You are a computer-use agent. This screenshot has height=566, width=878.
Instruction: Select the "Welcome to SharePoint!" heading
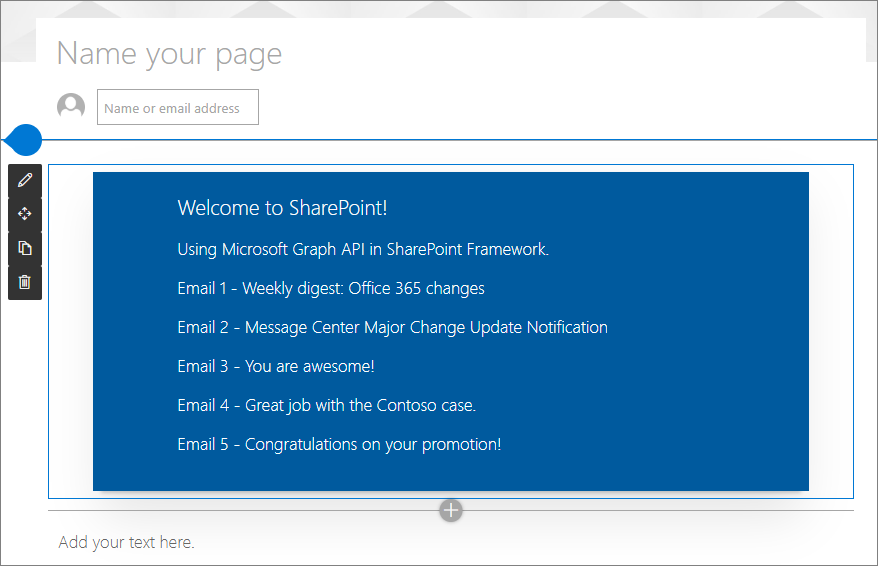click(x=282, y=208)
